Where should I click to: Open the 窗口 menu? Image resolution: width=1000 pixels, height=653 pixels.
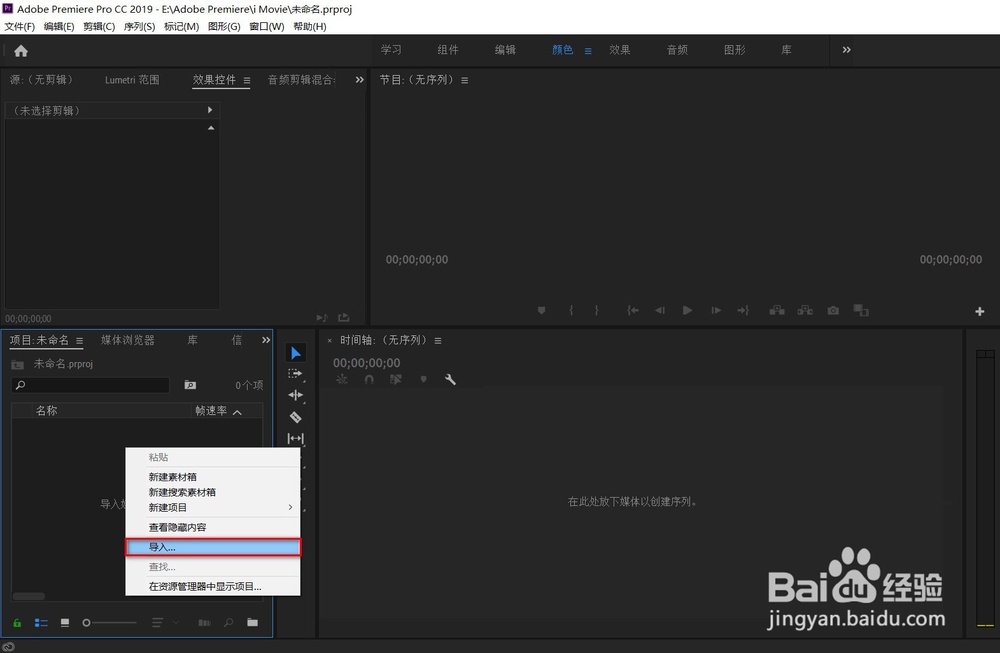pyautogui.click(x=265, y=26)
